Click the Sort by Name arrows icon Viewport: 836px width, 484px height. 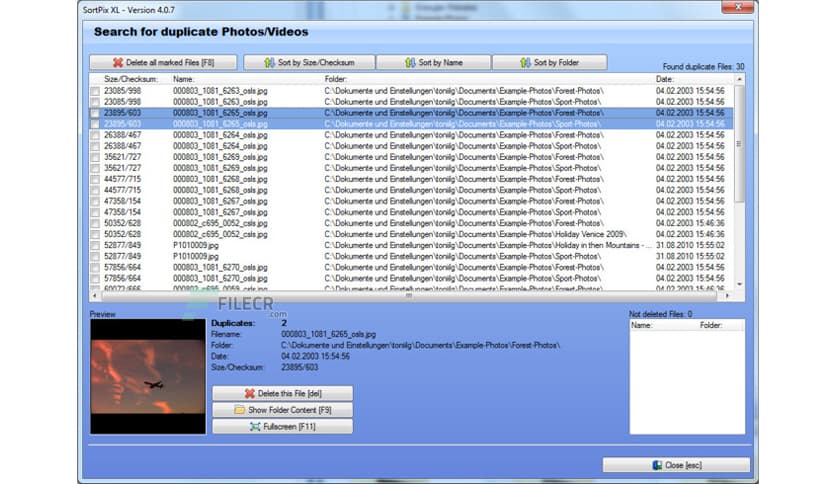pyautogui.click(x=410, y=63)
